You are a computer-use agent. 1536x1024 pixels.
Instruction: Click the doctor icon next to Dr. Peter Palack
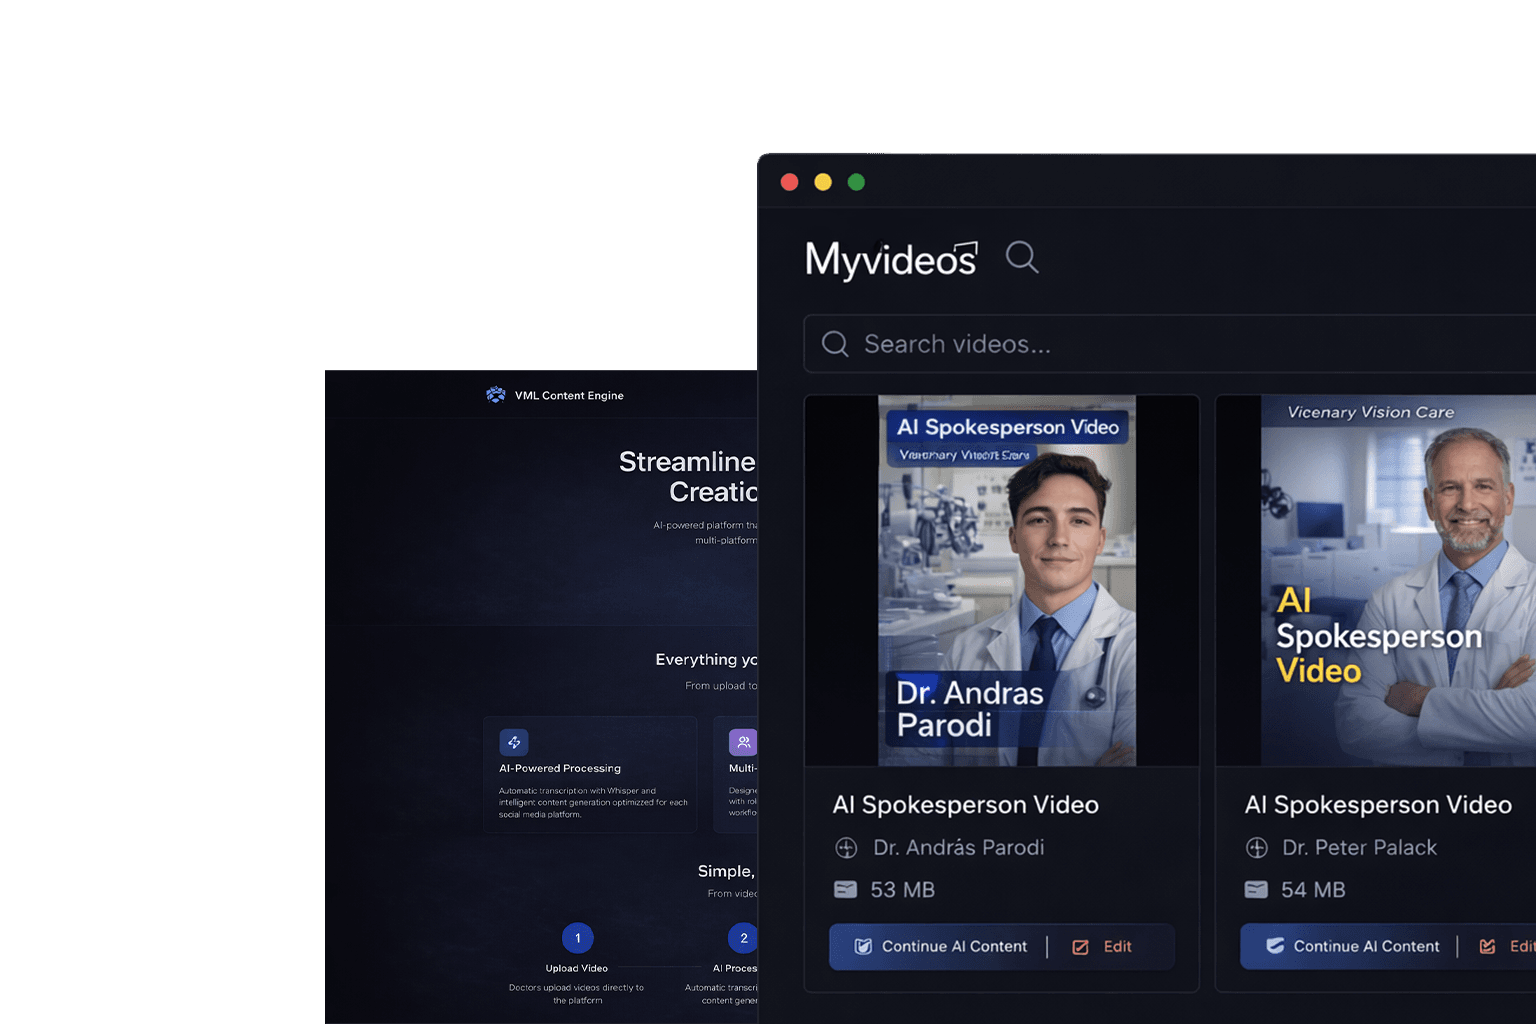tap(1257, 848)
